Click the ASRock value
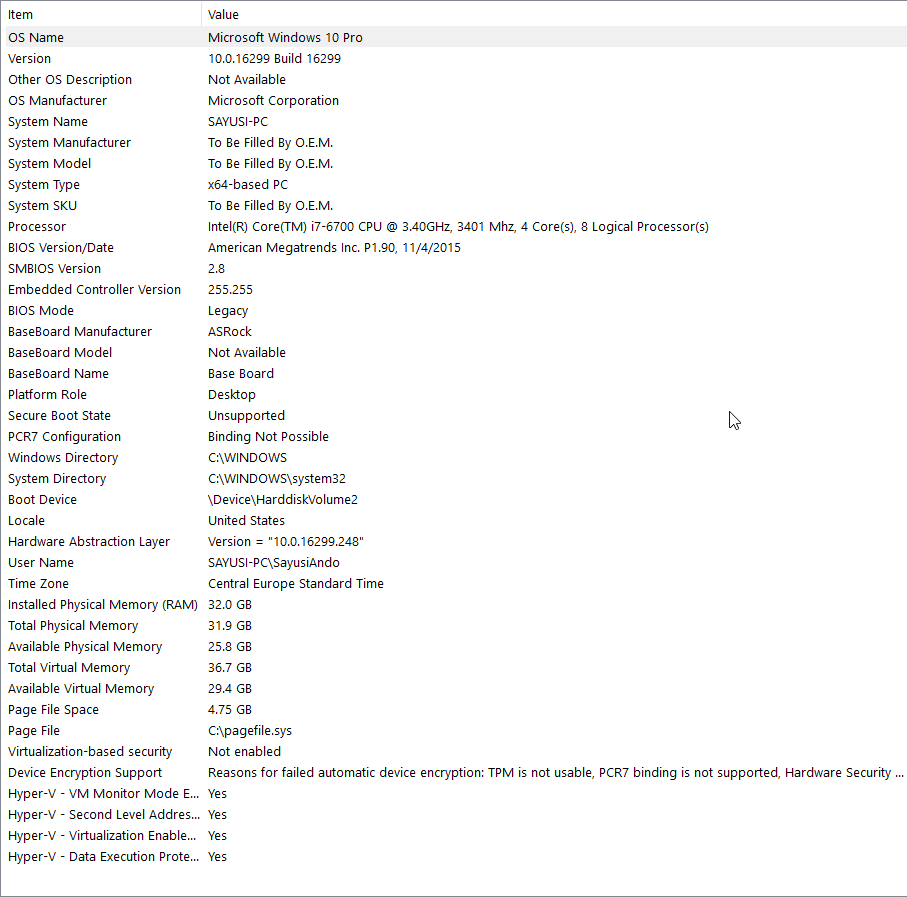 230,331
